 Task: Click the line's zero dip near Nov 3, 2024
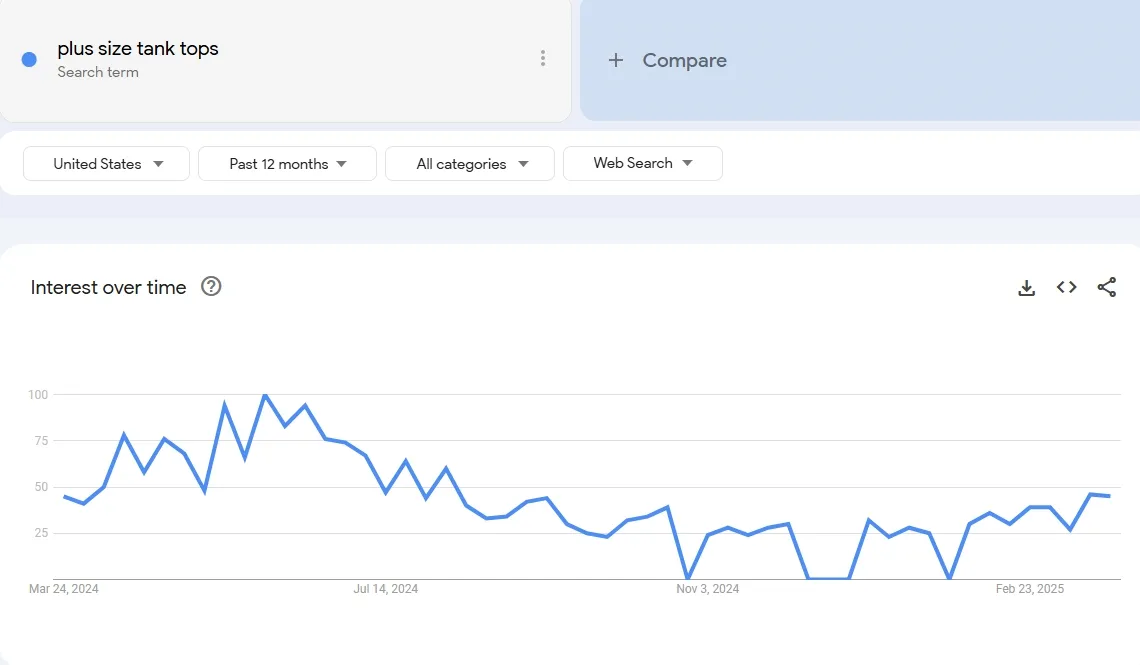click(x=687, y=578)
